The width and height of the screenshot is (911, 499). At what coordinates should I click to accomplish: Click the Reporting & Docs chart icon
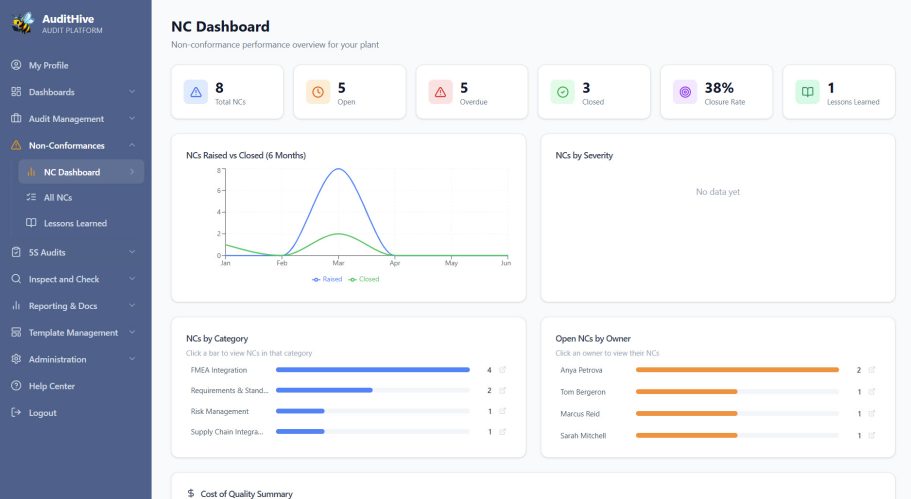click(16, 306)
